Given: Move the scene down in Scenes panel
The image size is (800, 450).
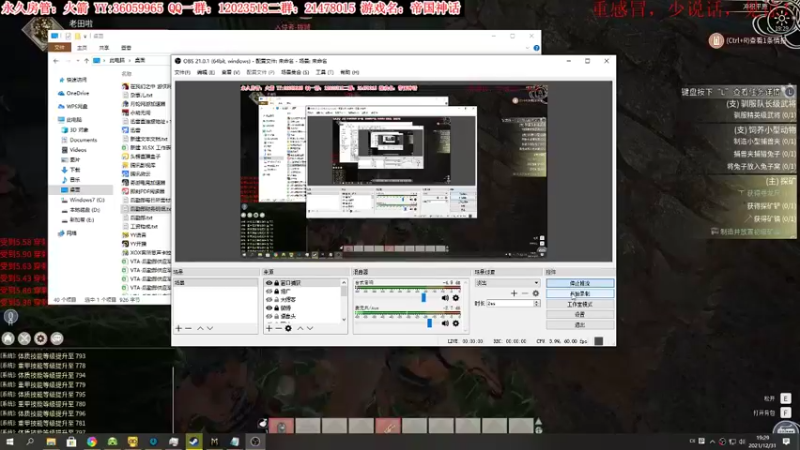Looking at the screenshot, I should (x=210, y=329).
